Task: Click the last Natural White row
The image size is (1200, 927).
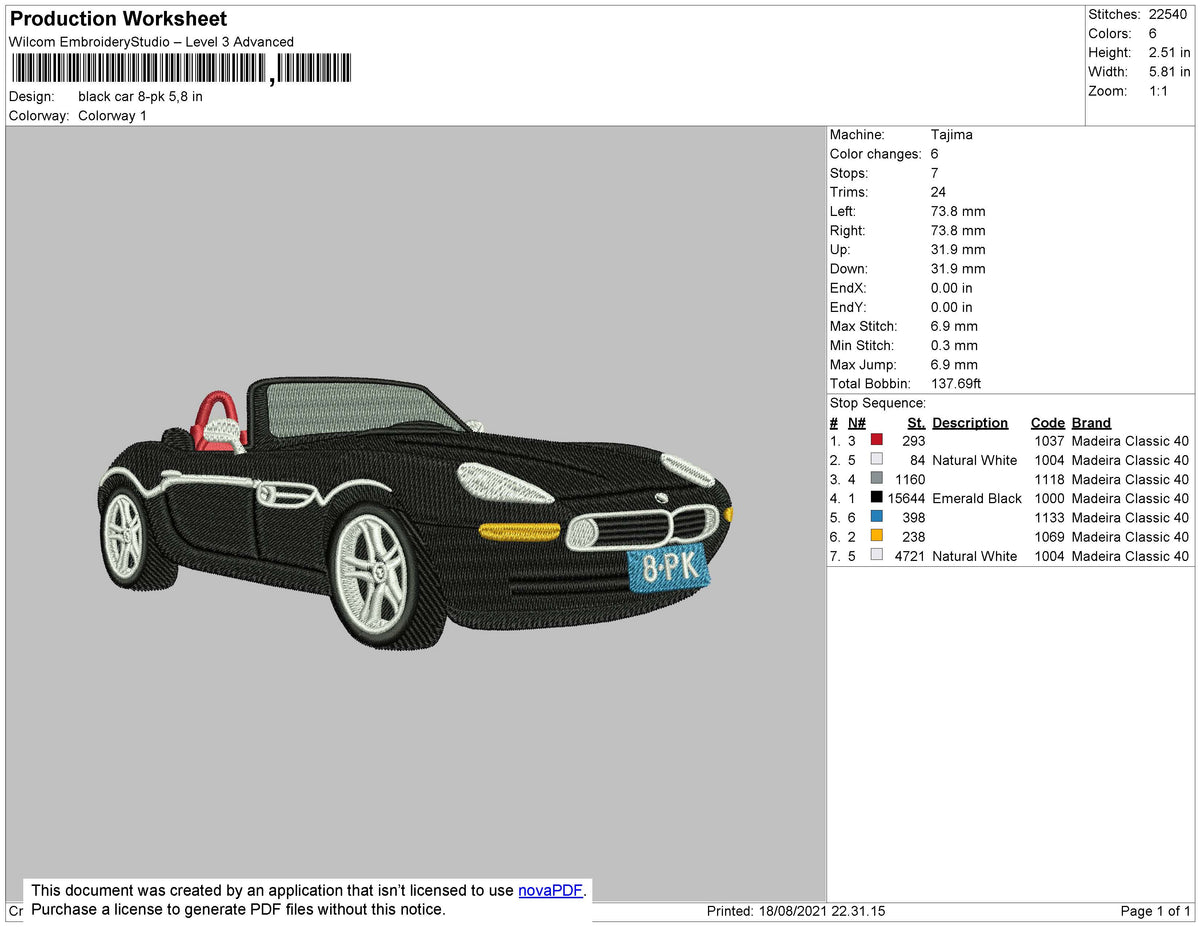Action: point(1009,556)
